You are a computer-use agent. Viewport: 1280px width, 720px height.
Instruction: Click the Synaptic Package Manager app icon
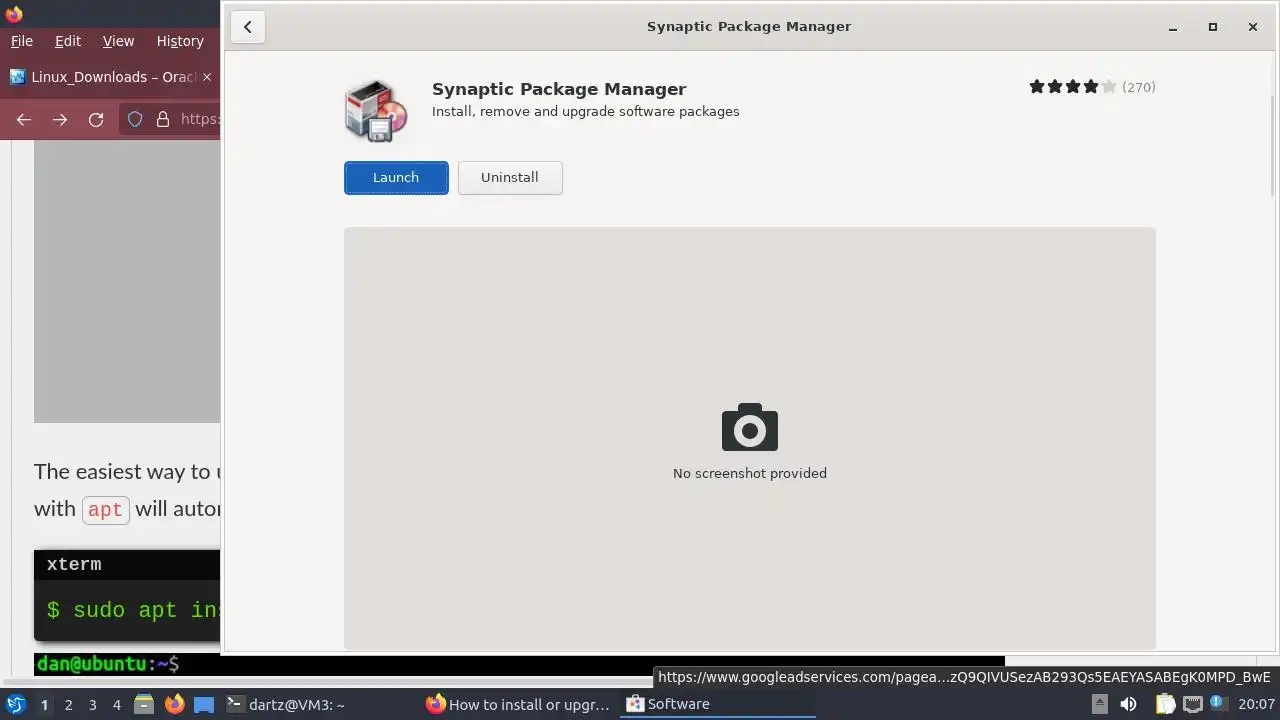click(376, 110)
